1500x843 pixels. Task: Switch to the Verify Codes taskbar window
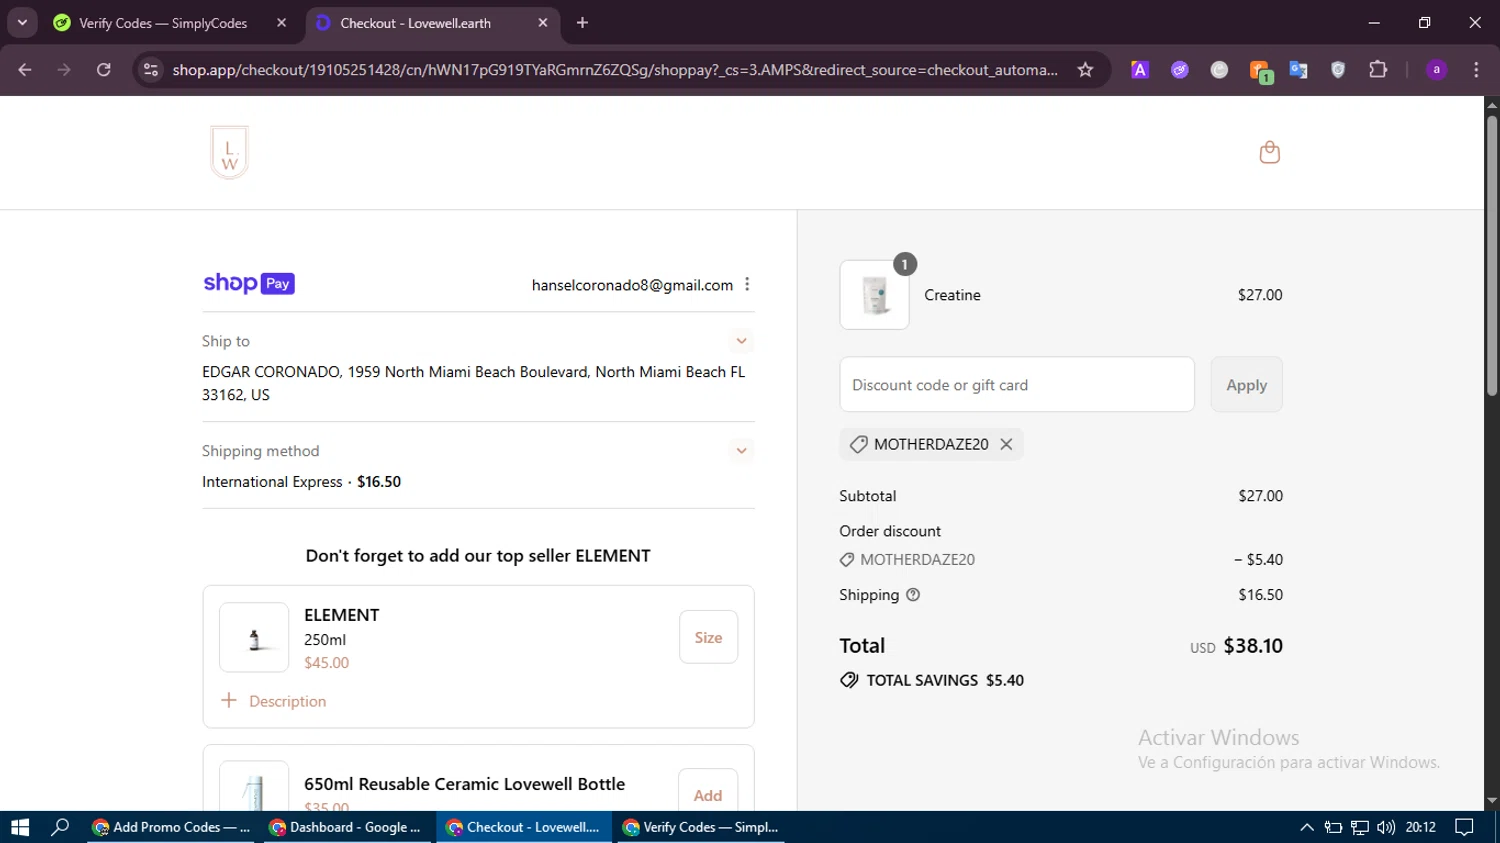click(x=700, y=827)
